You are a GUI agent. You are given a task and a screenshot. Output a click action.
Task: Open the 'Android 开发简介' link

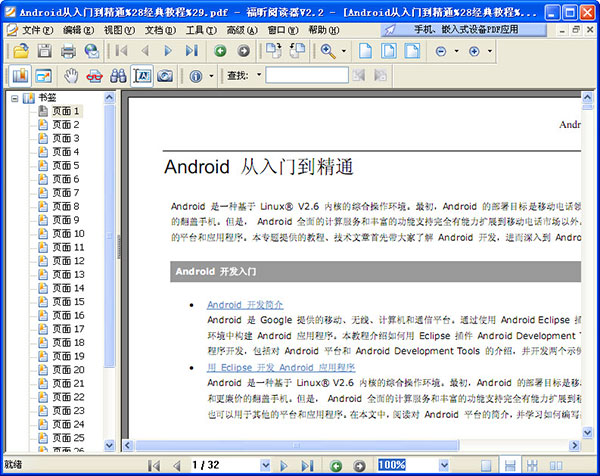tap(245, 304)
